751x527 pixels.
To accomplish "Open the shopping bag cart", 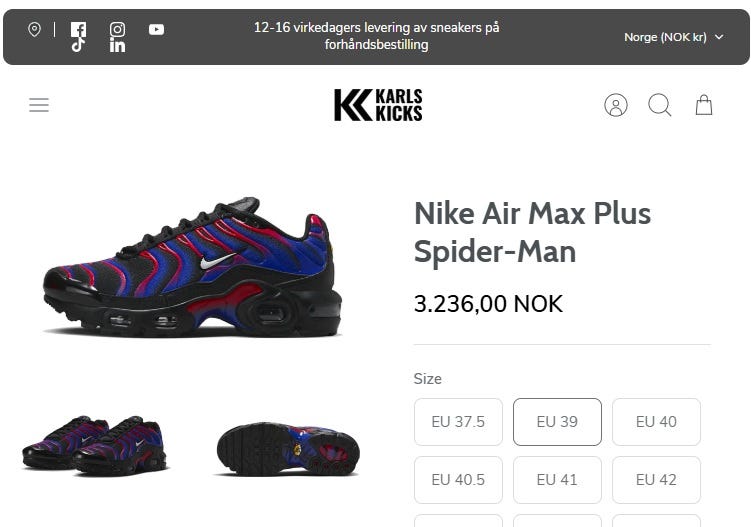I will pos(704,105).
